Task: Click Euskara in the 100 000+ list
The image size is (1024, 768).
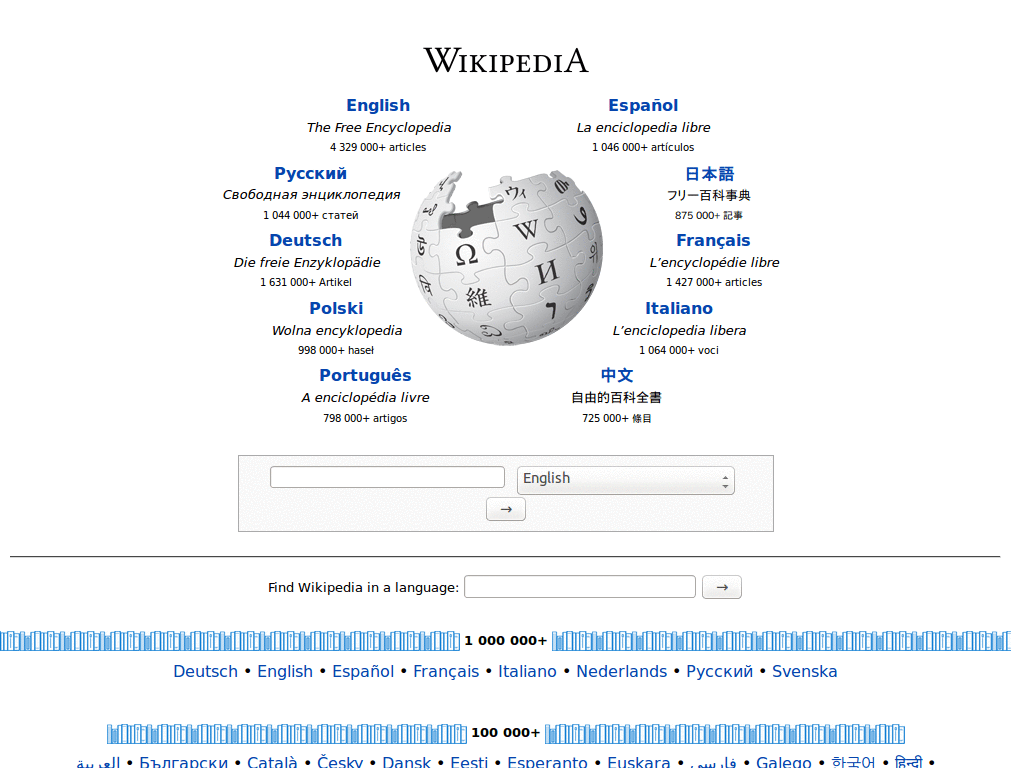Action: [639, 761]
